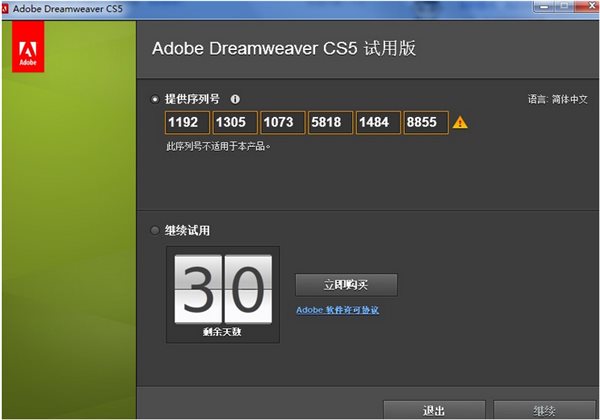Viewport: 600px width, 420px height.
Task: Click the serial field containing 1305
Action: [235, 122]
